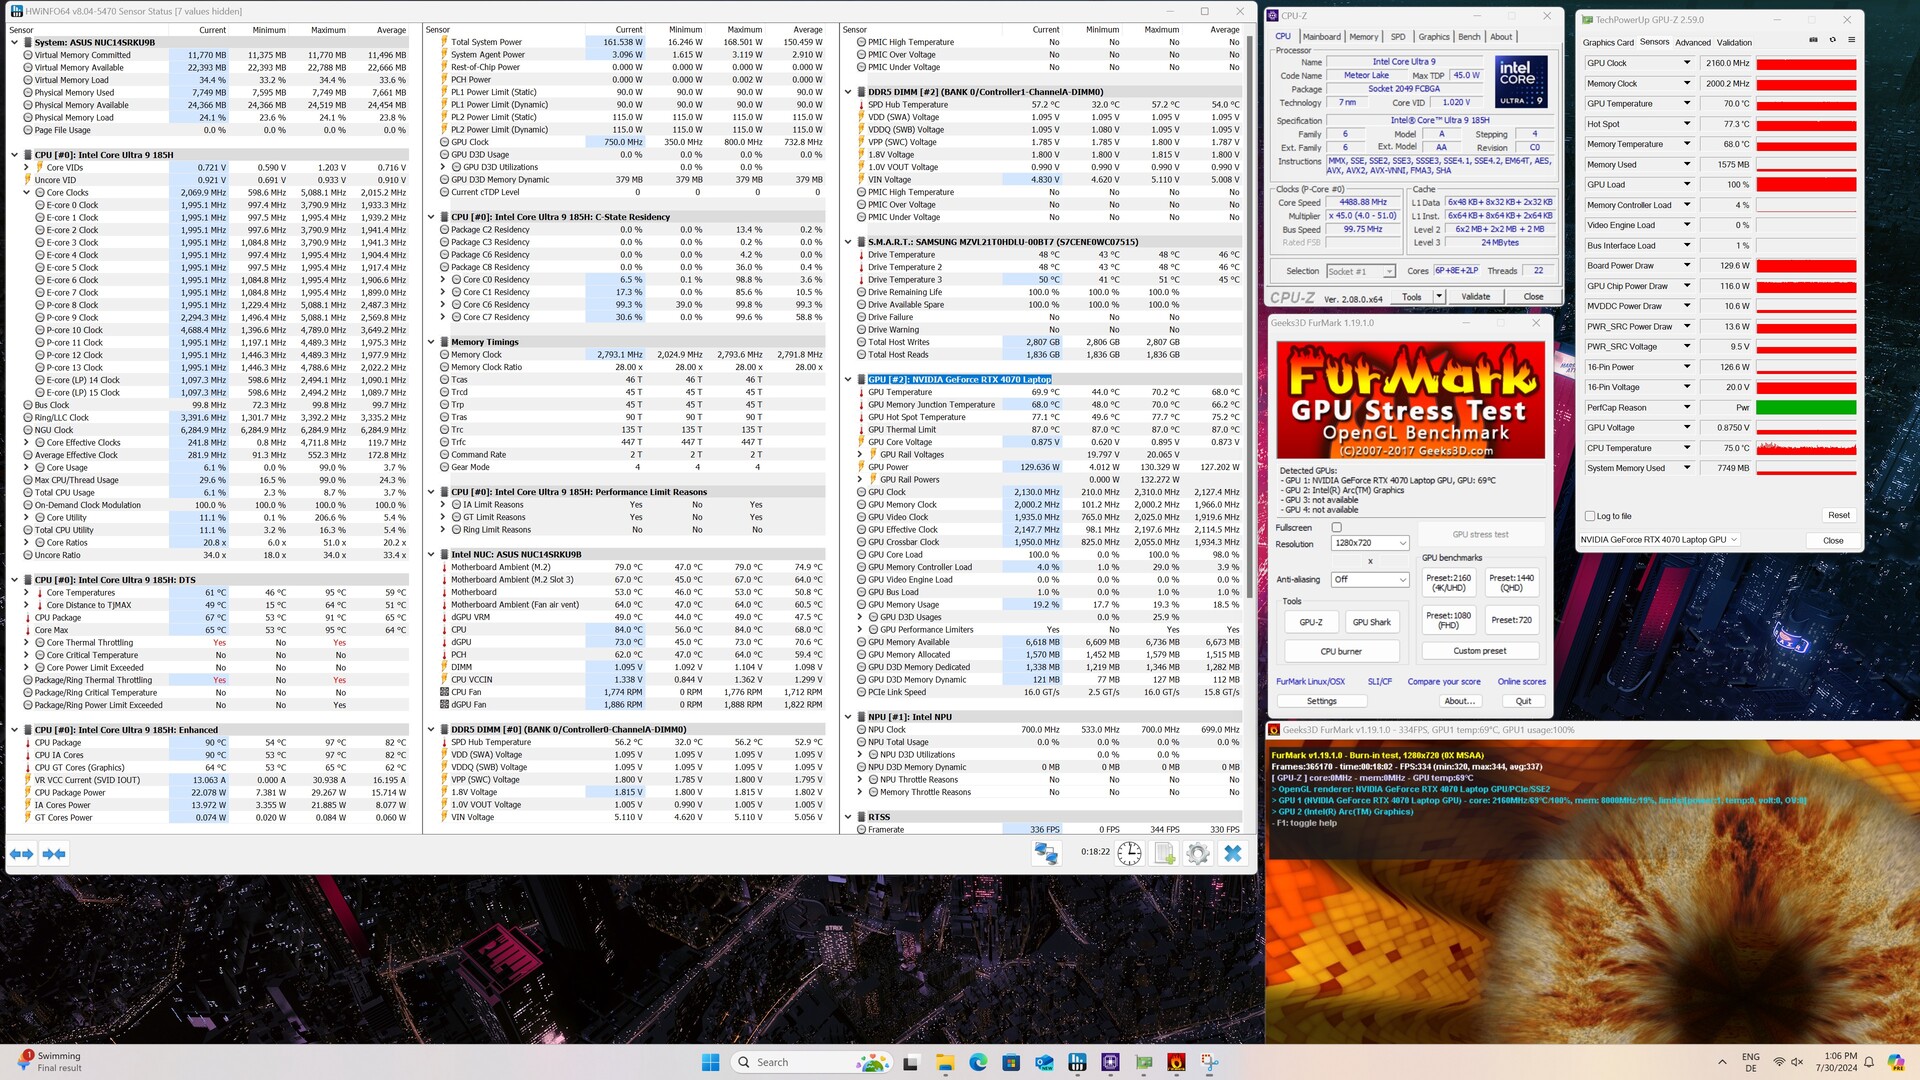Click the HWiNFO collapse-columns inward arrows icon
The image size is (1920, 1080).
point(54,854)
